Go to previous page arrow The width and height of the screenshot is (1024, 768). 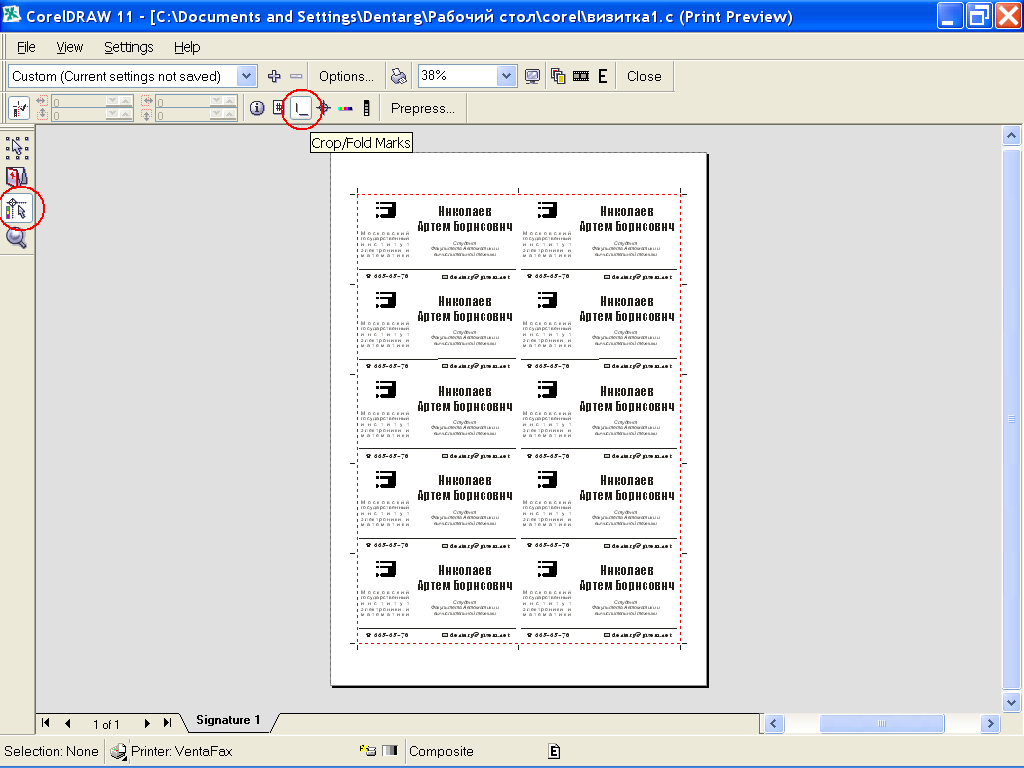click(68, 723)
